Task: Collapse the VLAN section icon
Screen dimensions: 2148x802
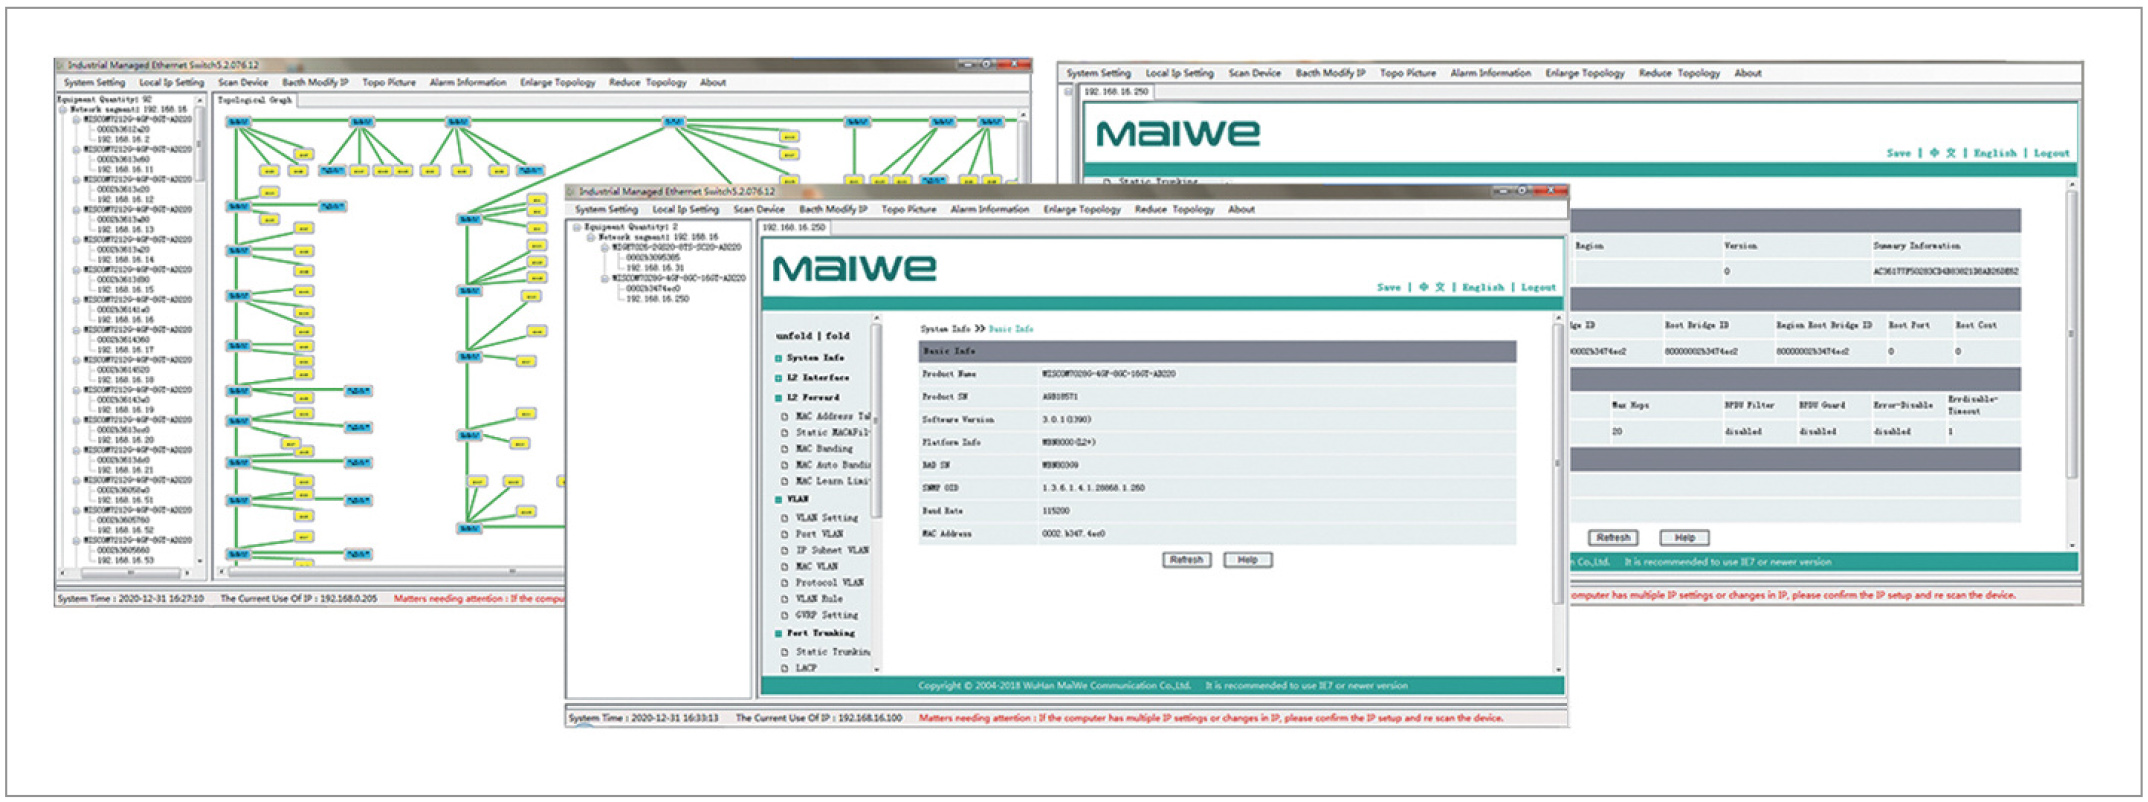Action: [778, 499]
